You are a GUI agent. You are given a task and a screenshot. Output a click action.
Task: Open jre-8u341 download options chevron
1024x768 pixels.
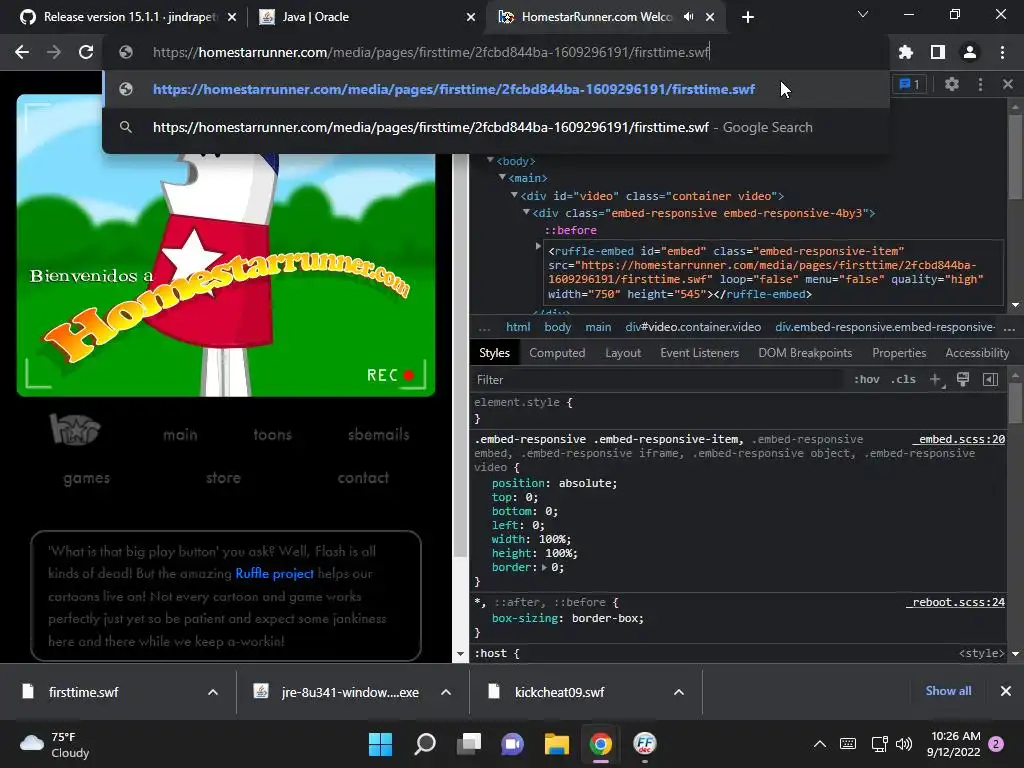click(x=446, y=692)
